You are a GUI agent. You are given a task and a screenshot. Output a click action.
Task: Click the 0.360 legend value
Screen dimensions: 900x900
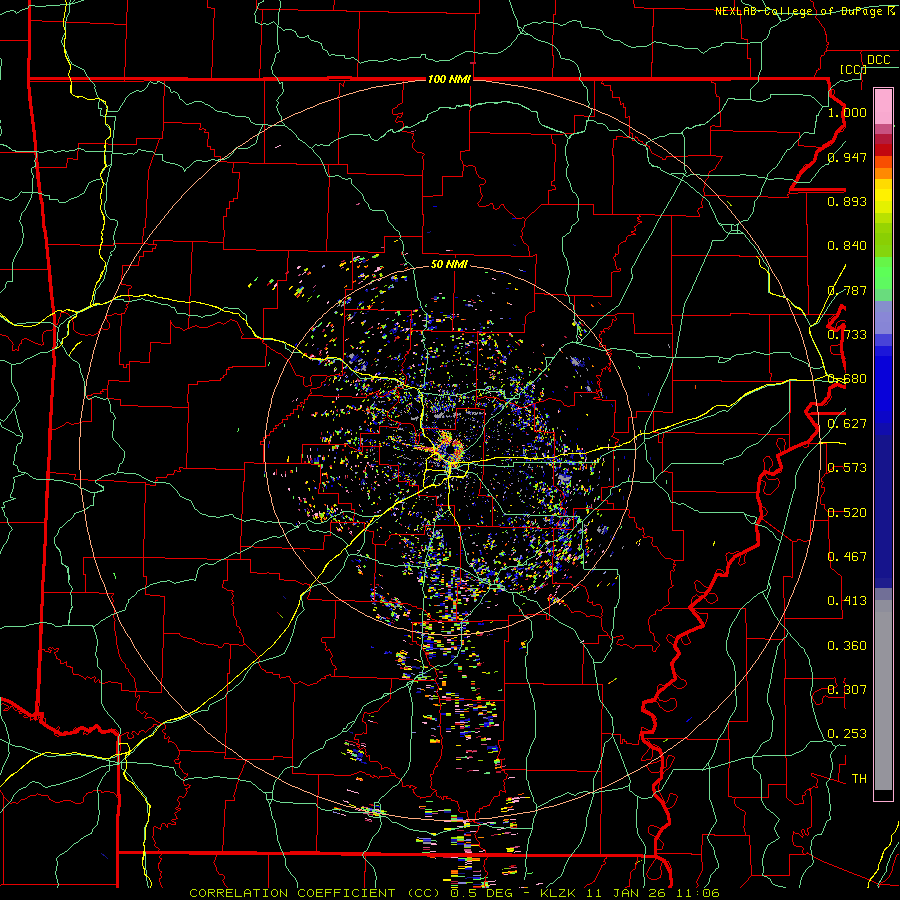[x=847, y=646]
